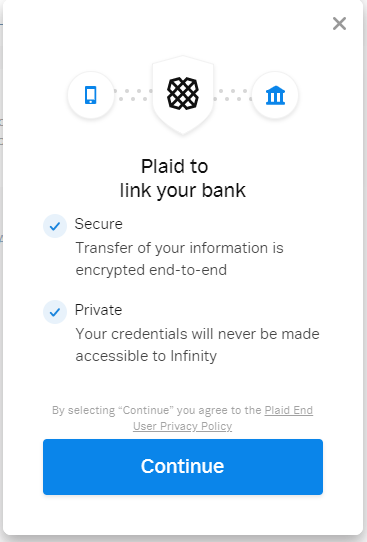
Task: Click the Plaid logo inside the shield
Action: (x=183, y=94)
